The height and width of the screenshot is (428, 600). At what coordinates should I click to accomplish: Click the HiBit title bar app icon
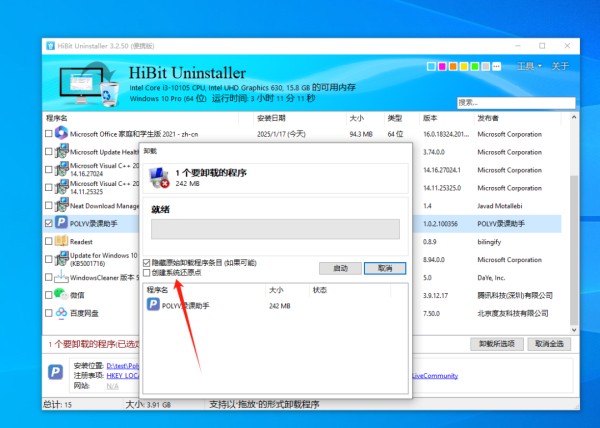[x=50, y=46]
